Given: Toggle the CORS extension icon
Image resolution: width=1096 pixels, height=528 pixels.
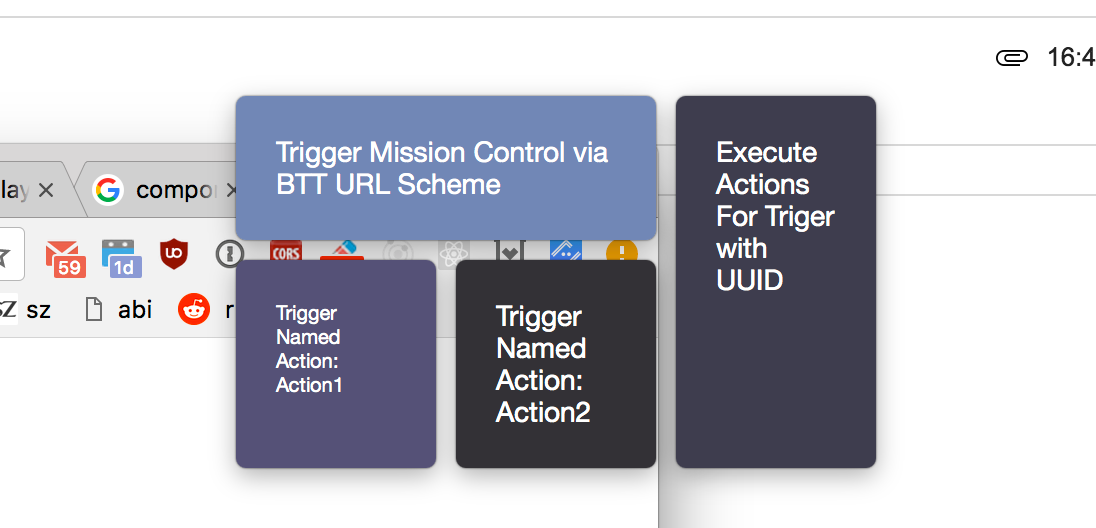Looking at the screenshot, I should coord(286,251).
